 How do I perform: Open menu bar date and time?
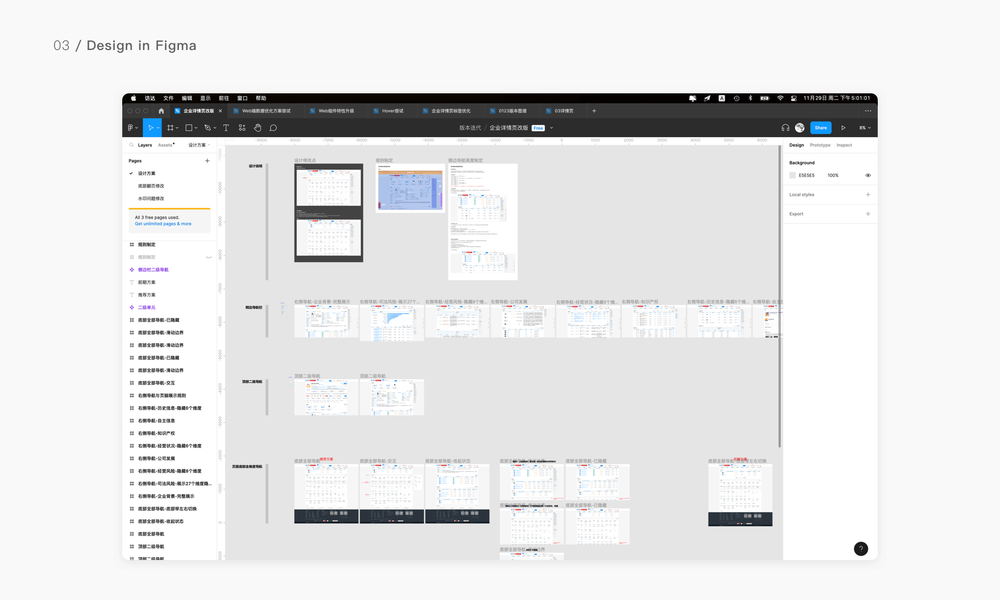point(836,98)
